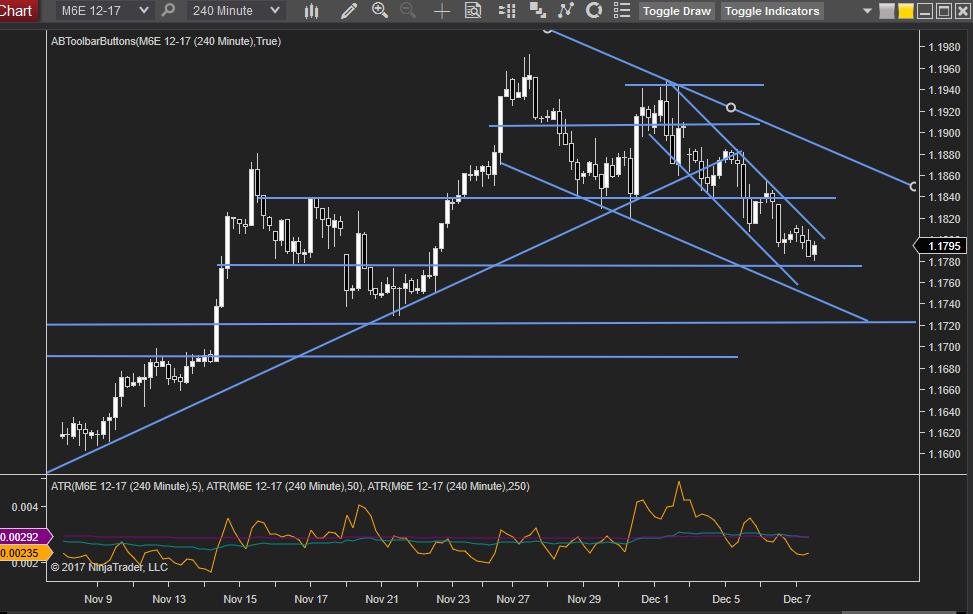Click the Toggle Indicators button
This screenshot has width=973, height=614.
[x=772, y=11]
